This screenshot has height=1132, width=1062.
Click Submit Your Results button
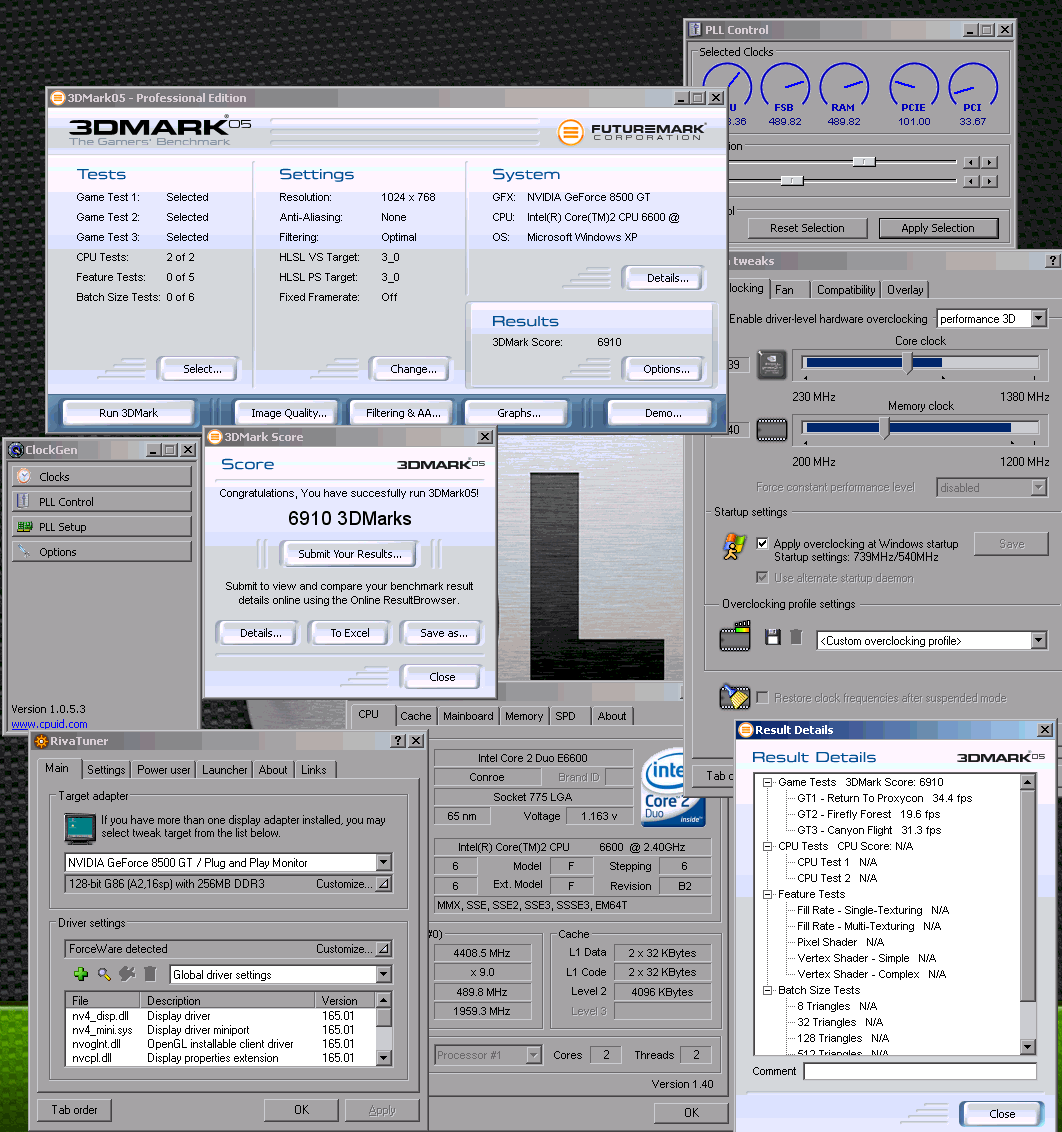tap(349, 554)
